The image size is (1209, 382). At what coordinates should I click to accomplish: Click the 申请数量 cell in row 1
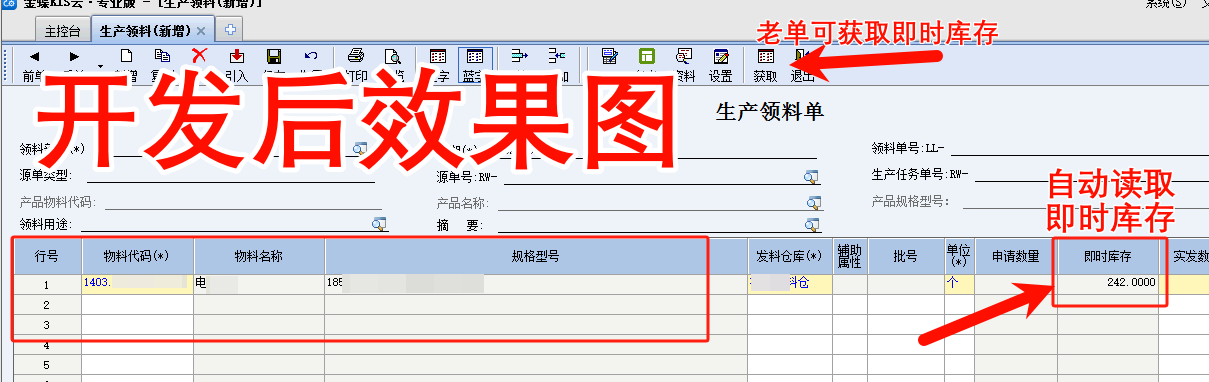[1016, 283]
